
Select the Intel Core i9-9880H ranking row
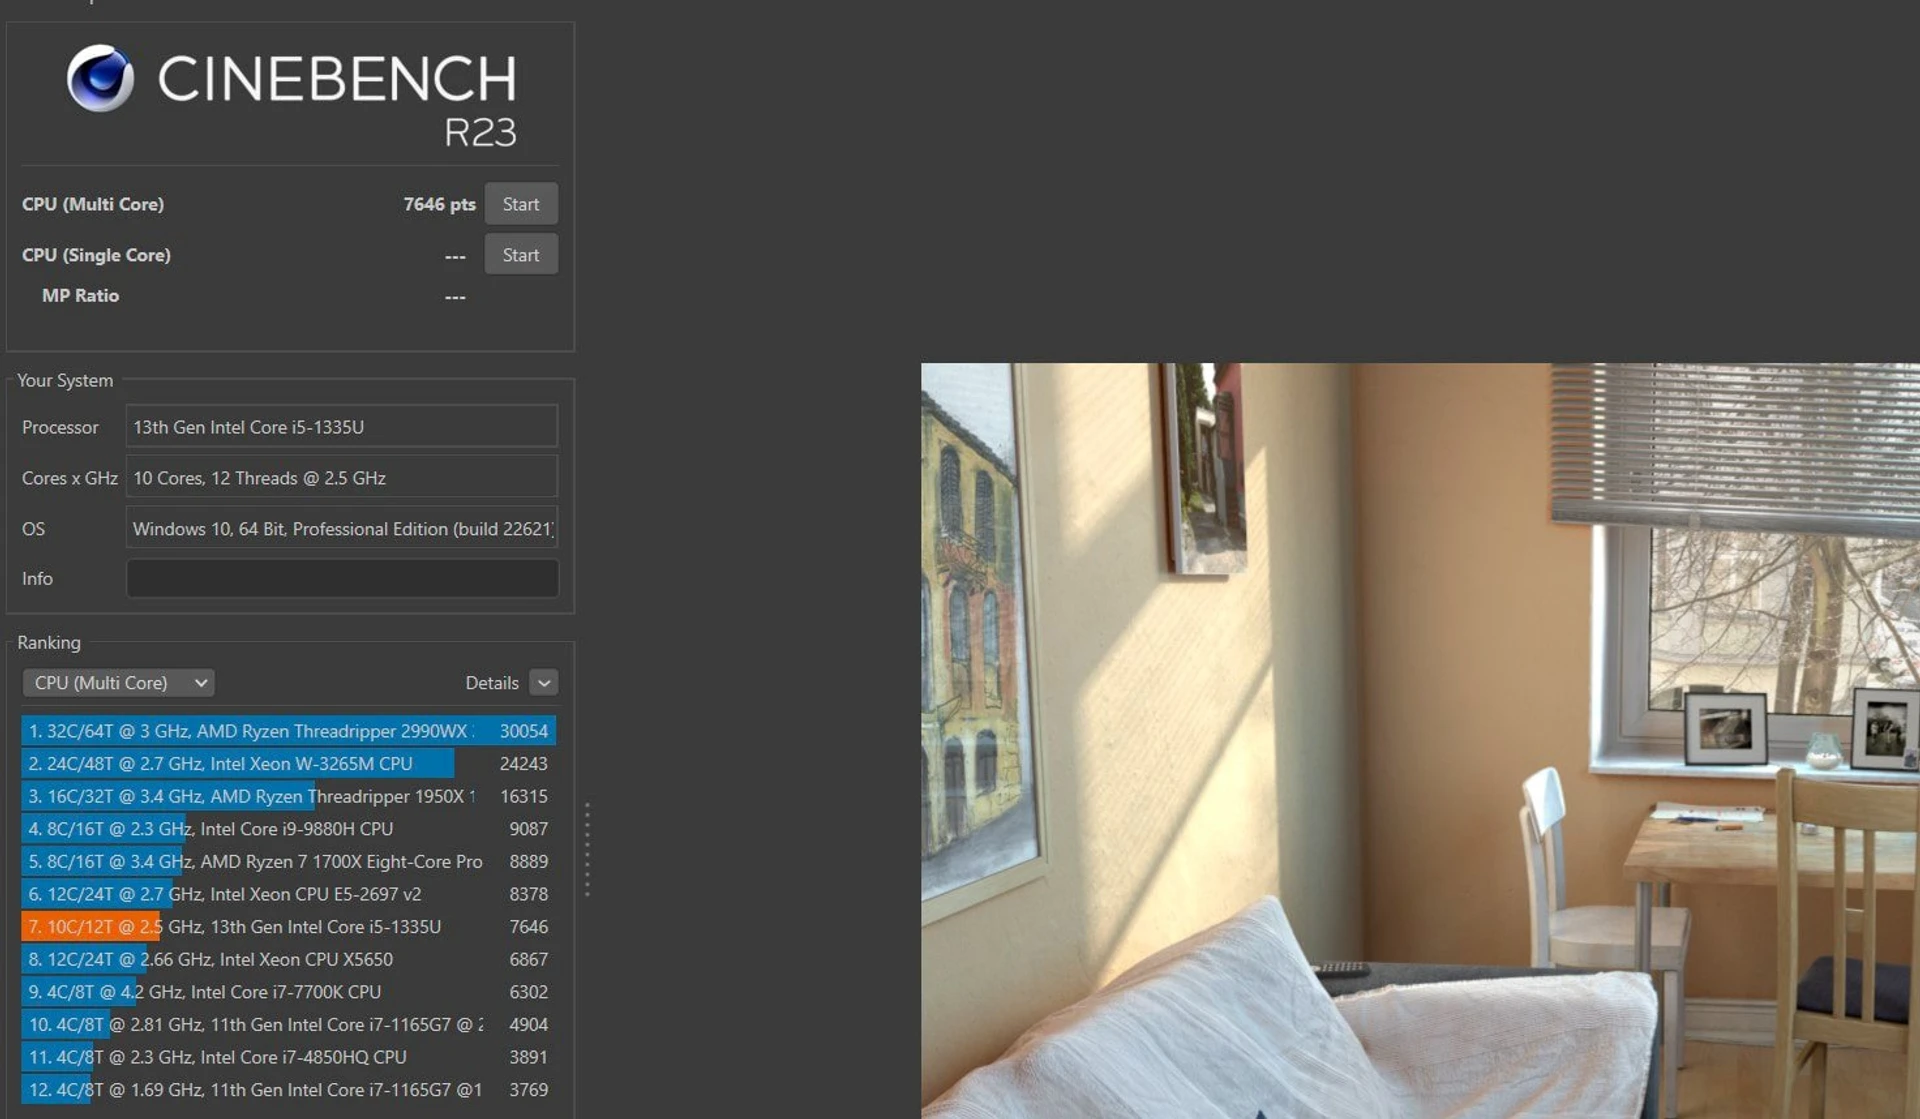coord(288,829)
